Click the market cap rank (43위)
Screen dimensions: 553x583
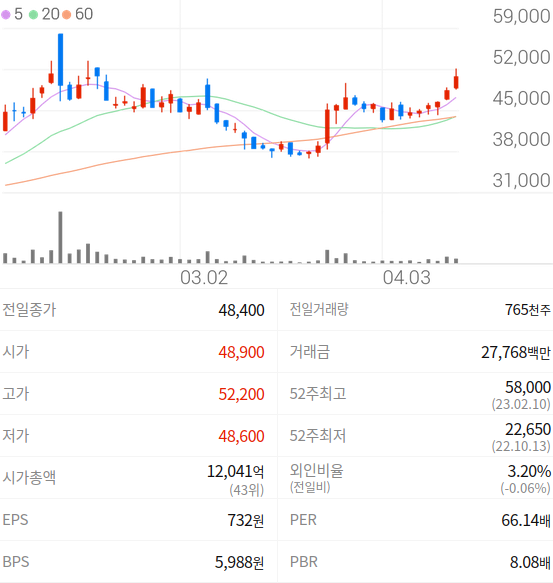point(247,490)
